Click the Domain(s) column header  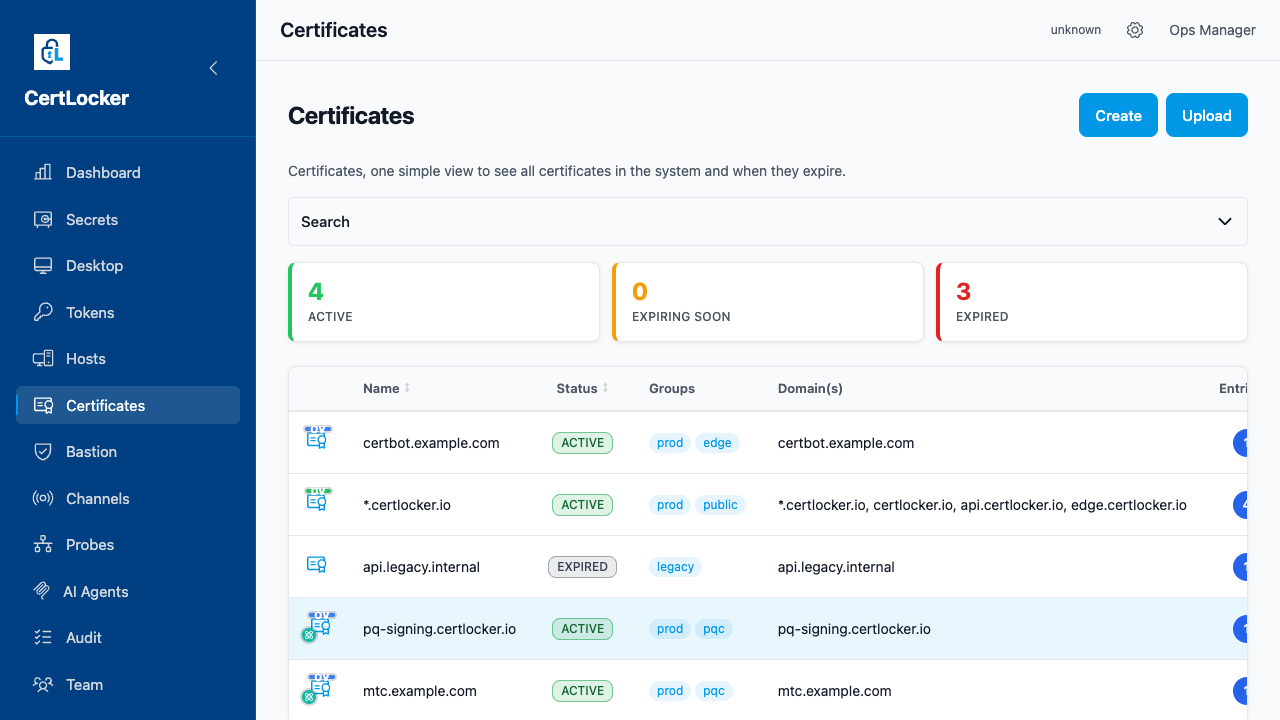[810, 388]
